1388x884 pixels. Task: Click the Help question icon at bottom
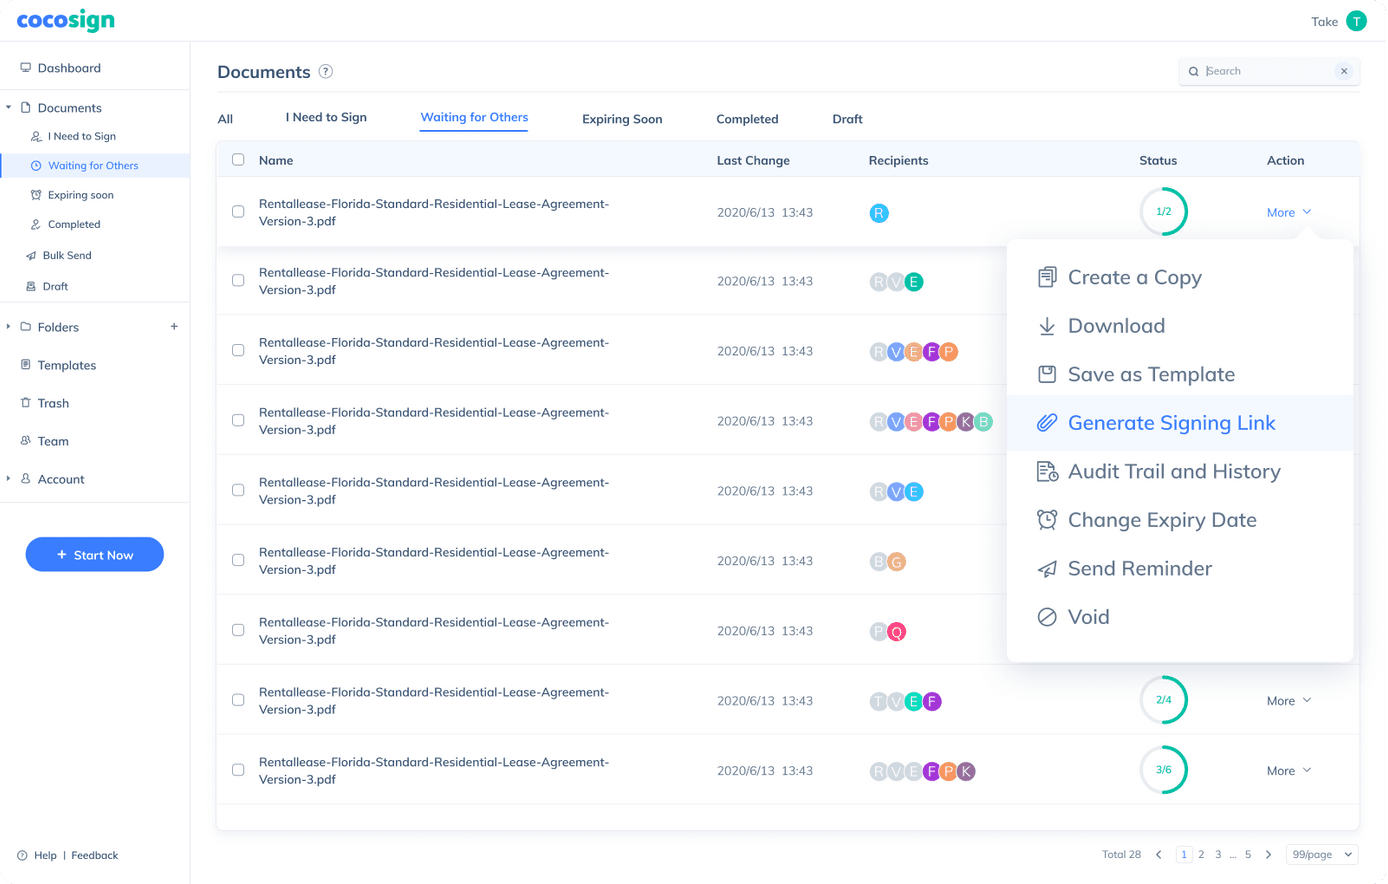[x=22, y=856]
